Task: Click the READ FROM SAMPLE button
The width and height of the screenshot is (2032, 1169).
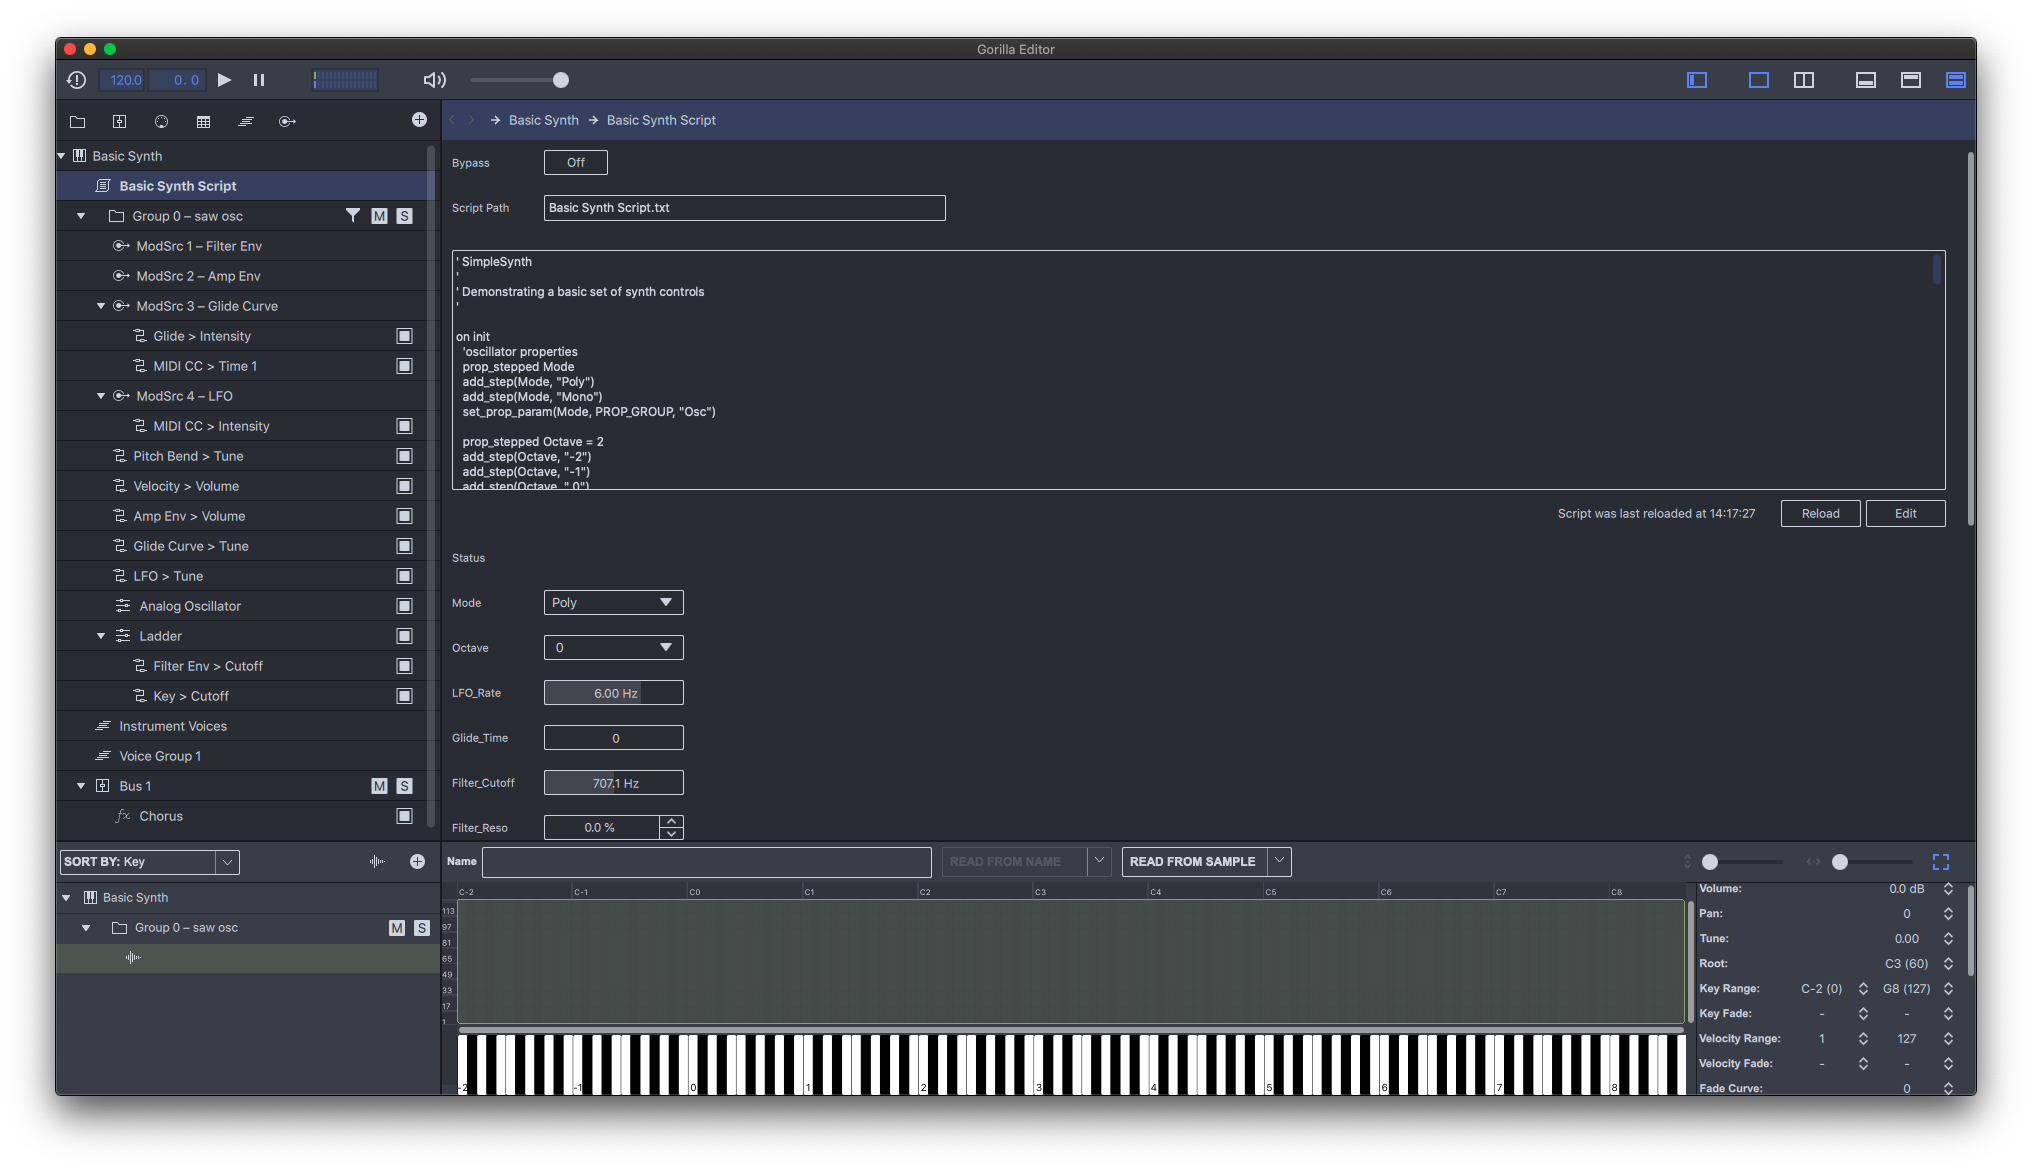Action: [x=1194, y=861]
